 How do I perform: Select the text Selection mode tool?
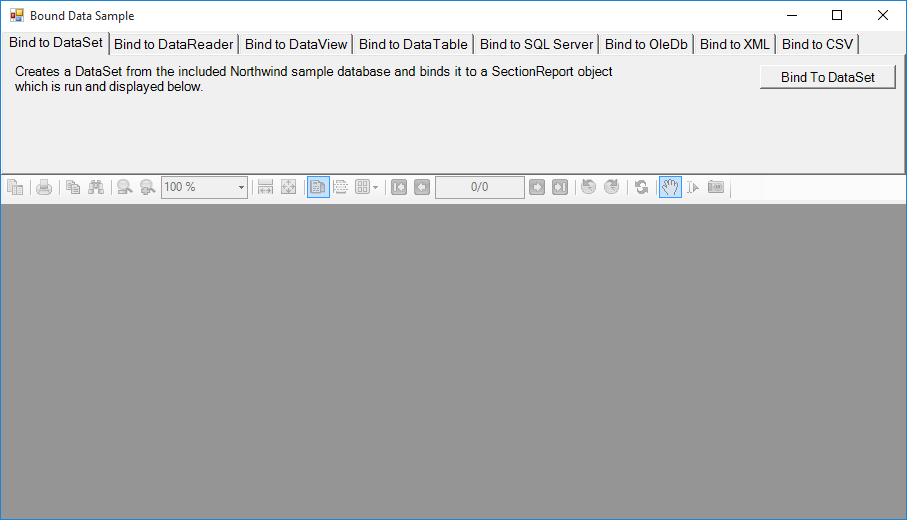[693, 187]
